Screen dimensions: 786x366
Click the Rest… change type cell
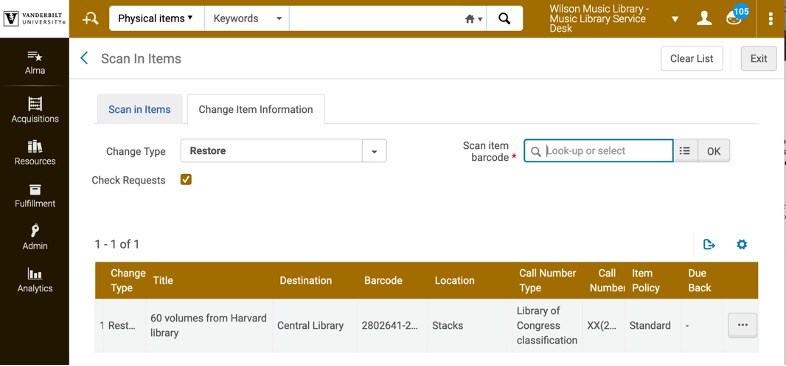click(122, 325)
